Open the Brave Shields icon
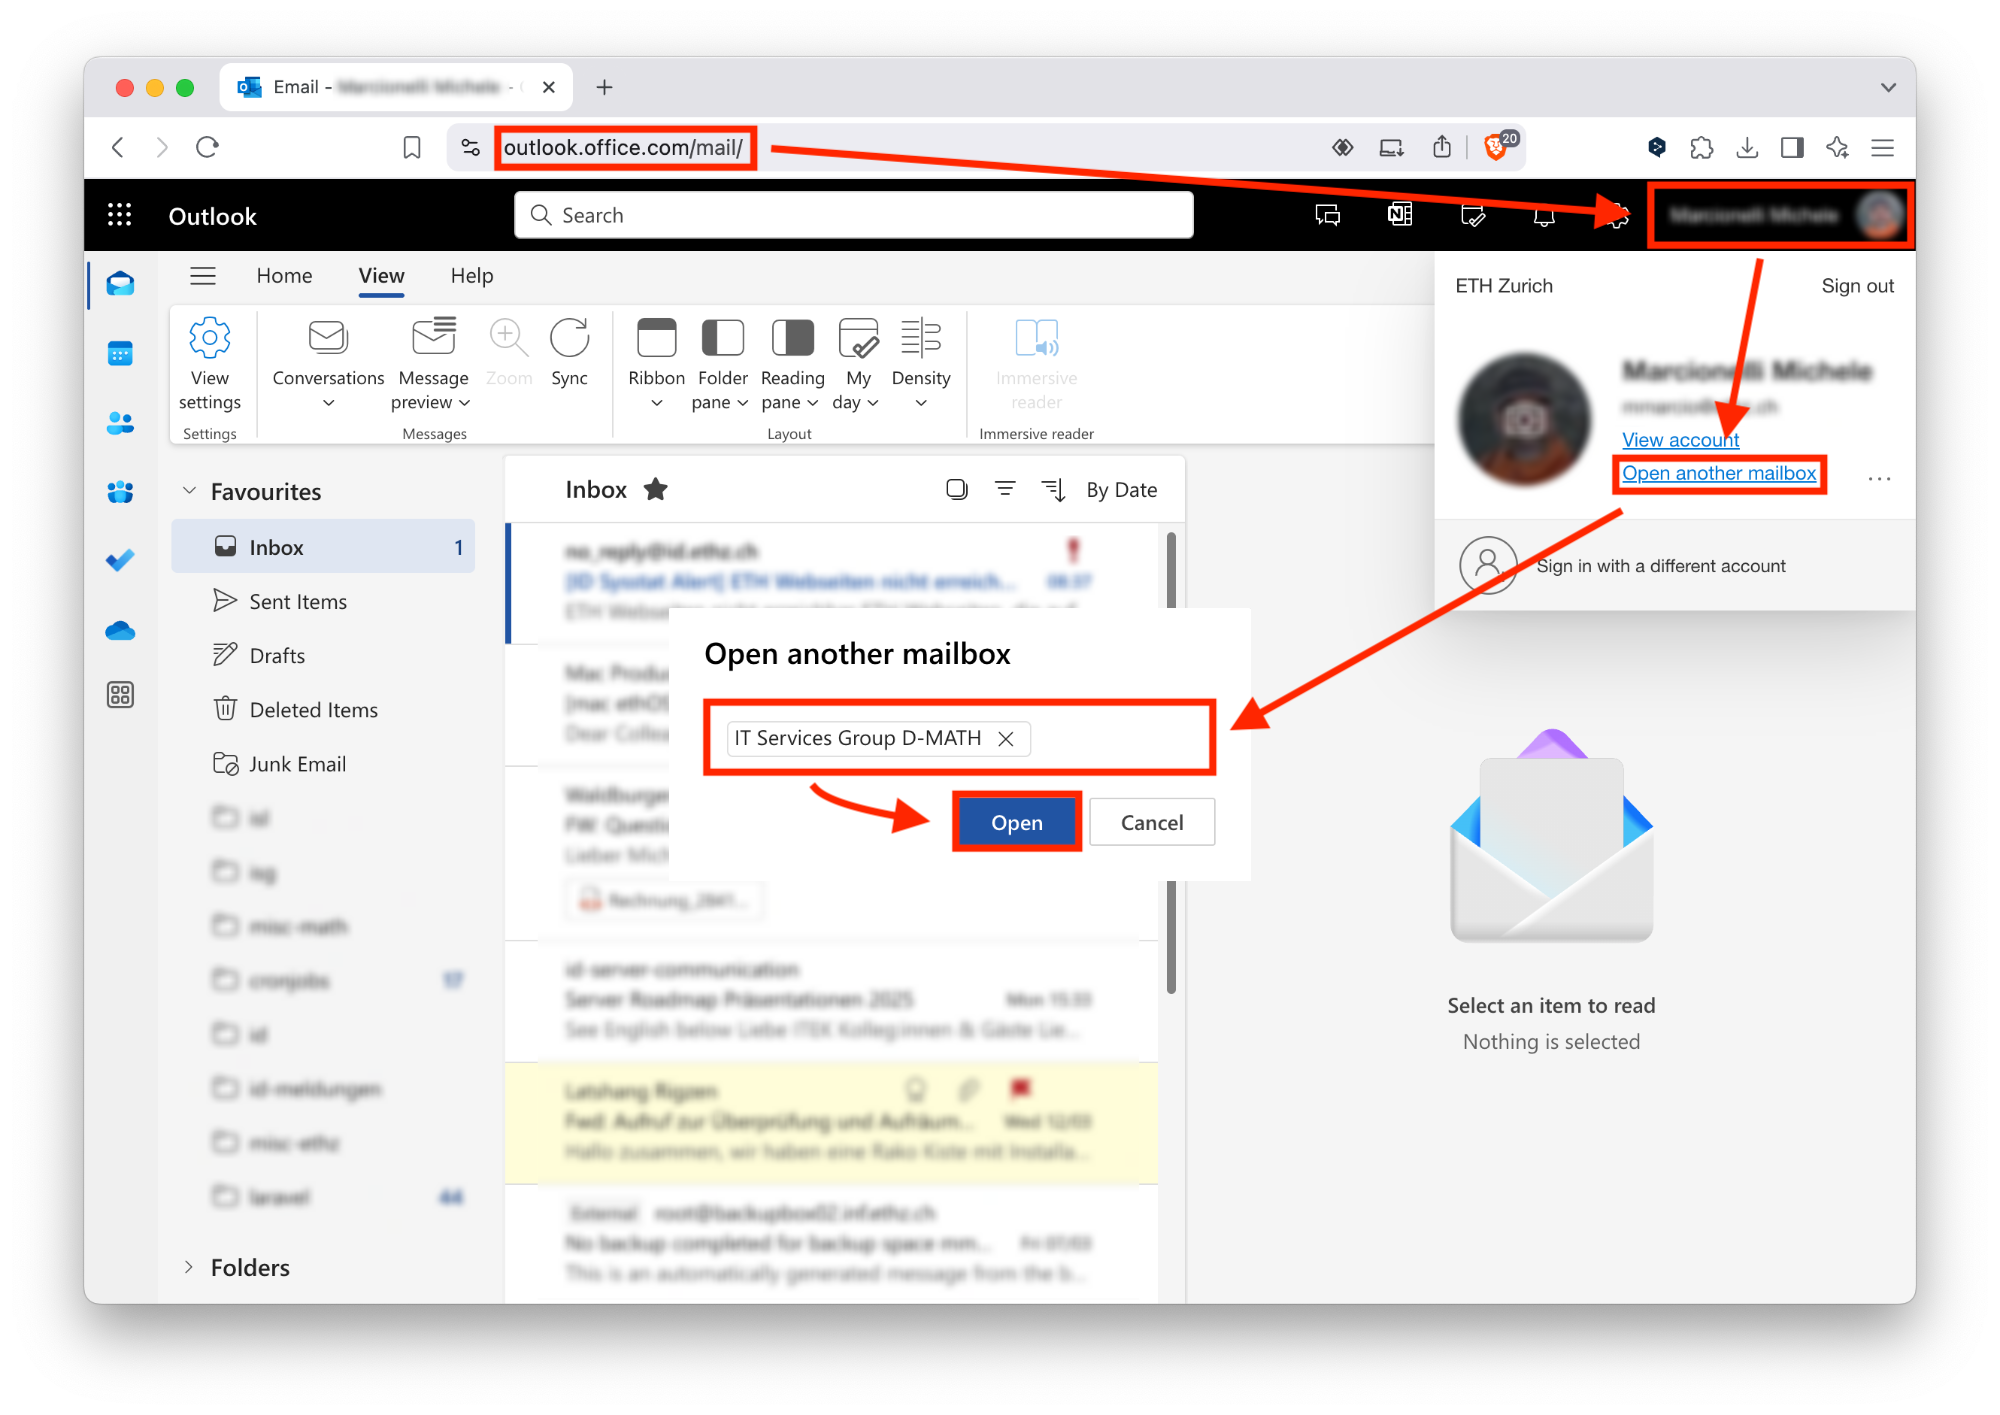This screenshot has width=2000, height=1415. 1497,148
